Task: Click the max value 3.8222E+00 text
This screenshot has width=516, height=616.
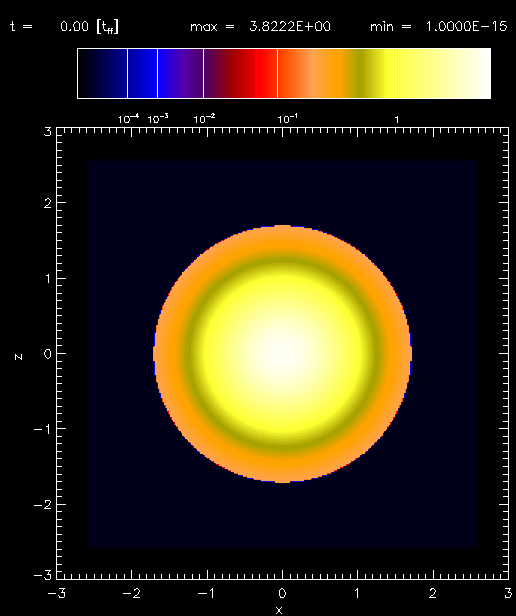Action: pos(290,27)
